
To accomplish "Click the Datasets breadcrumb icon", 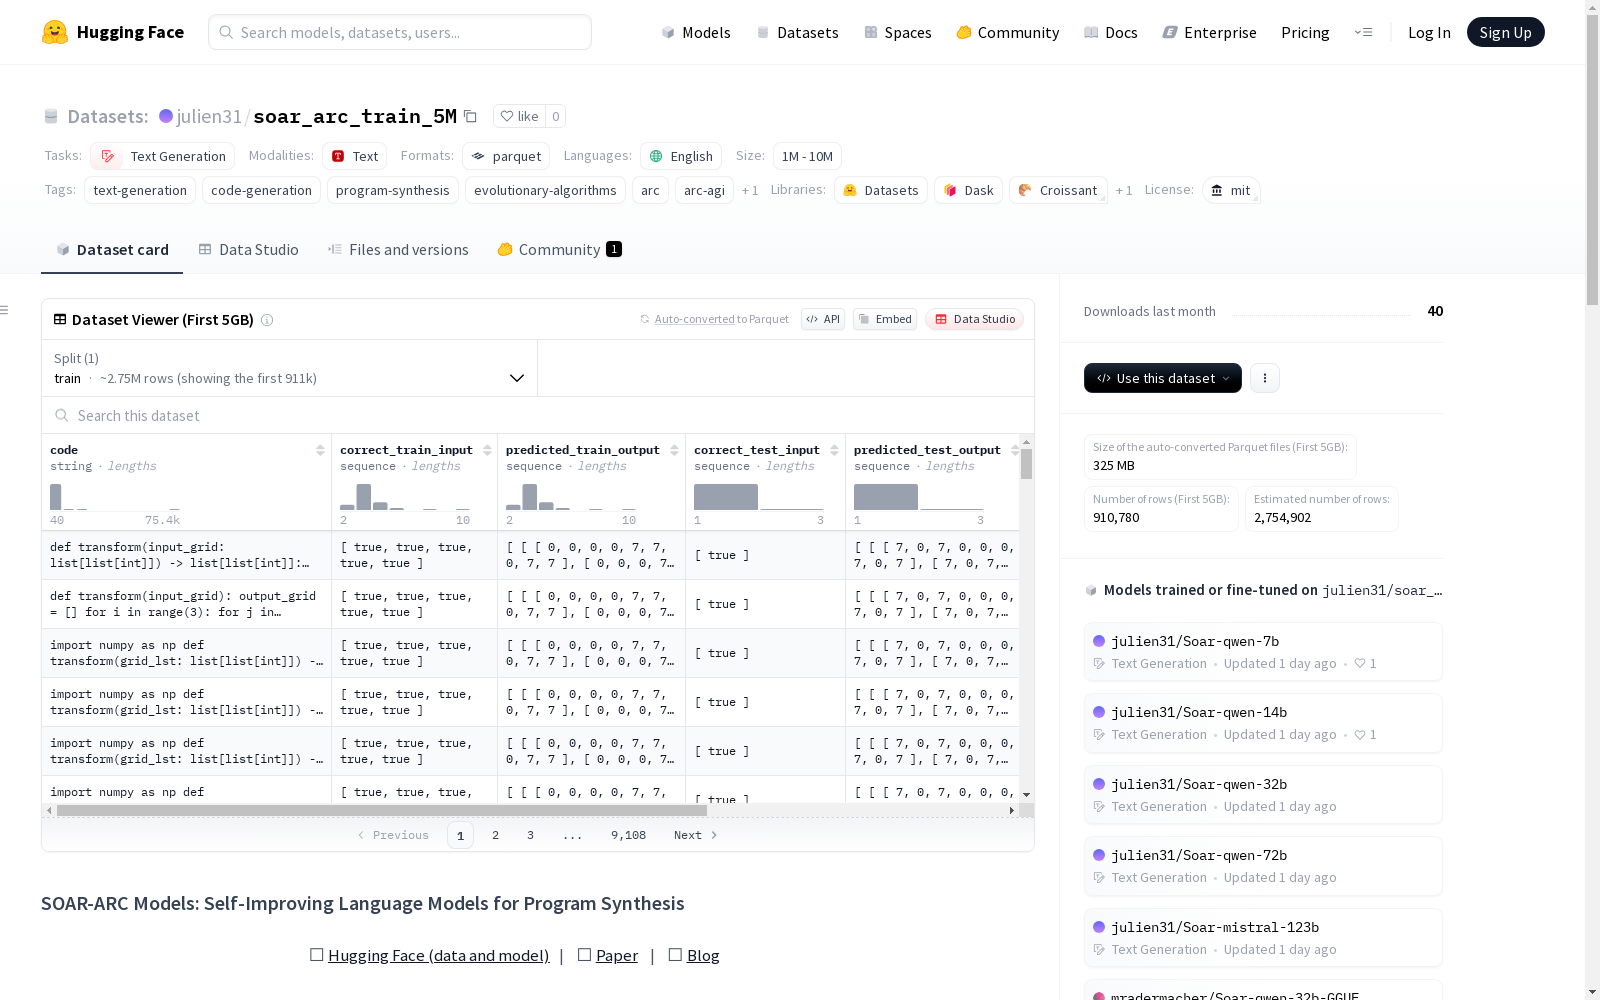I will pyautogui.click(x=51, y=116).
